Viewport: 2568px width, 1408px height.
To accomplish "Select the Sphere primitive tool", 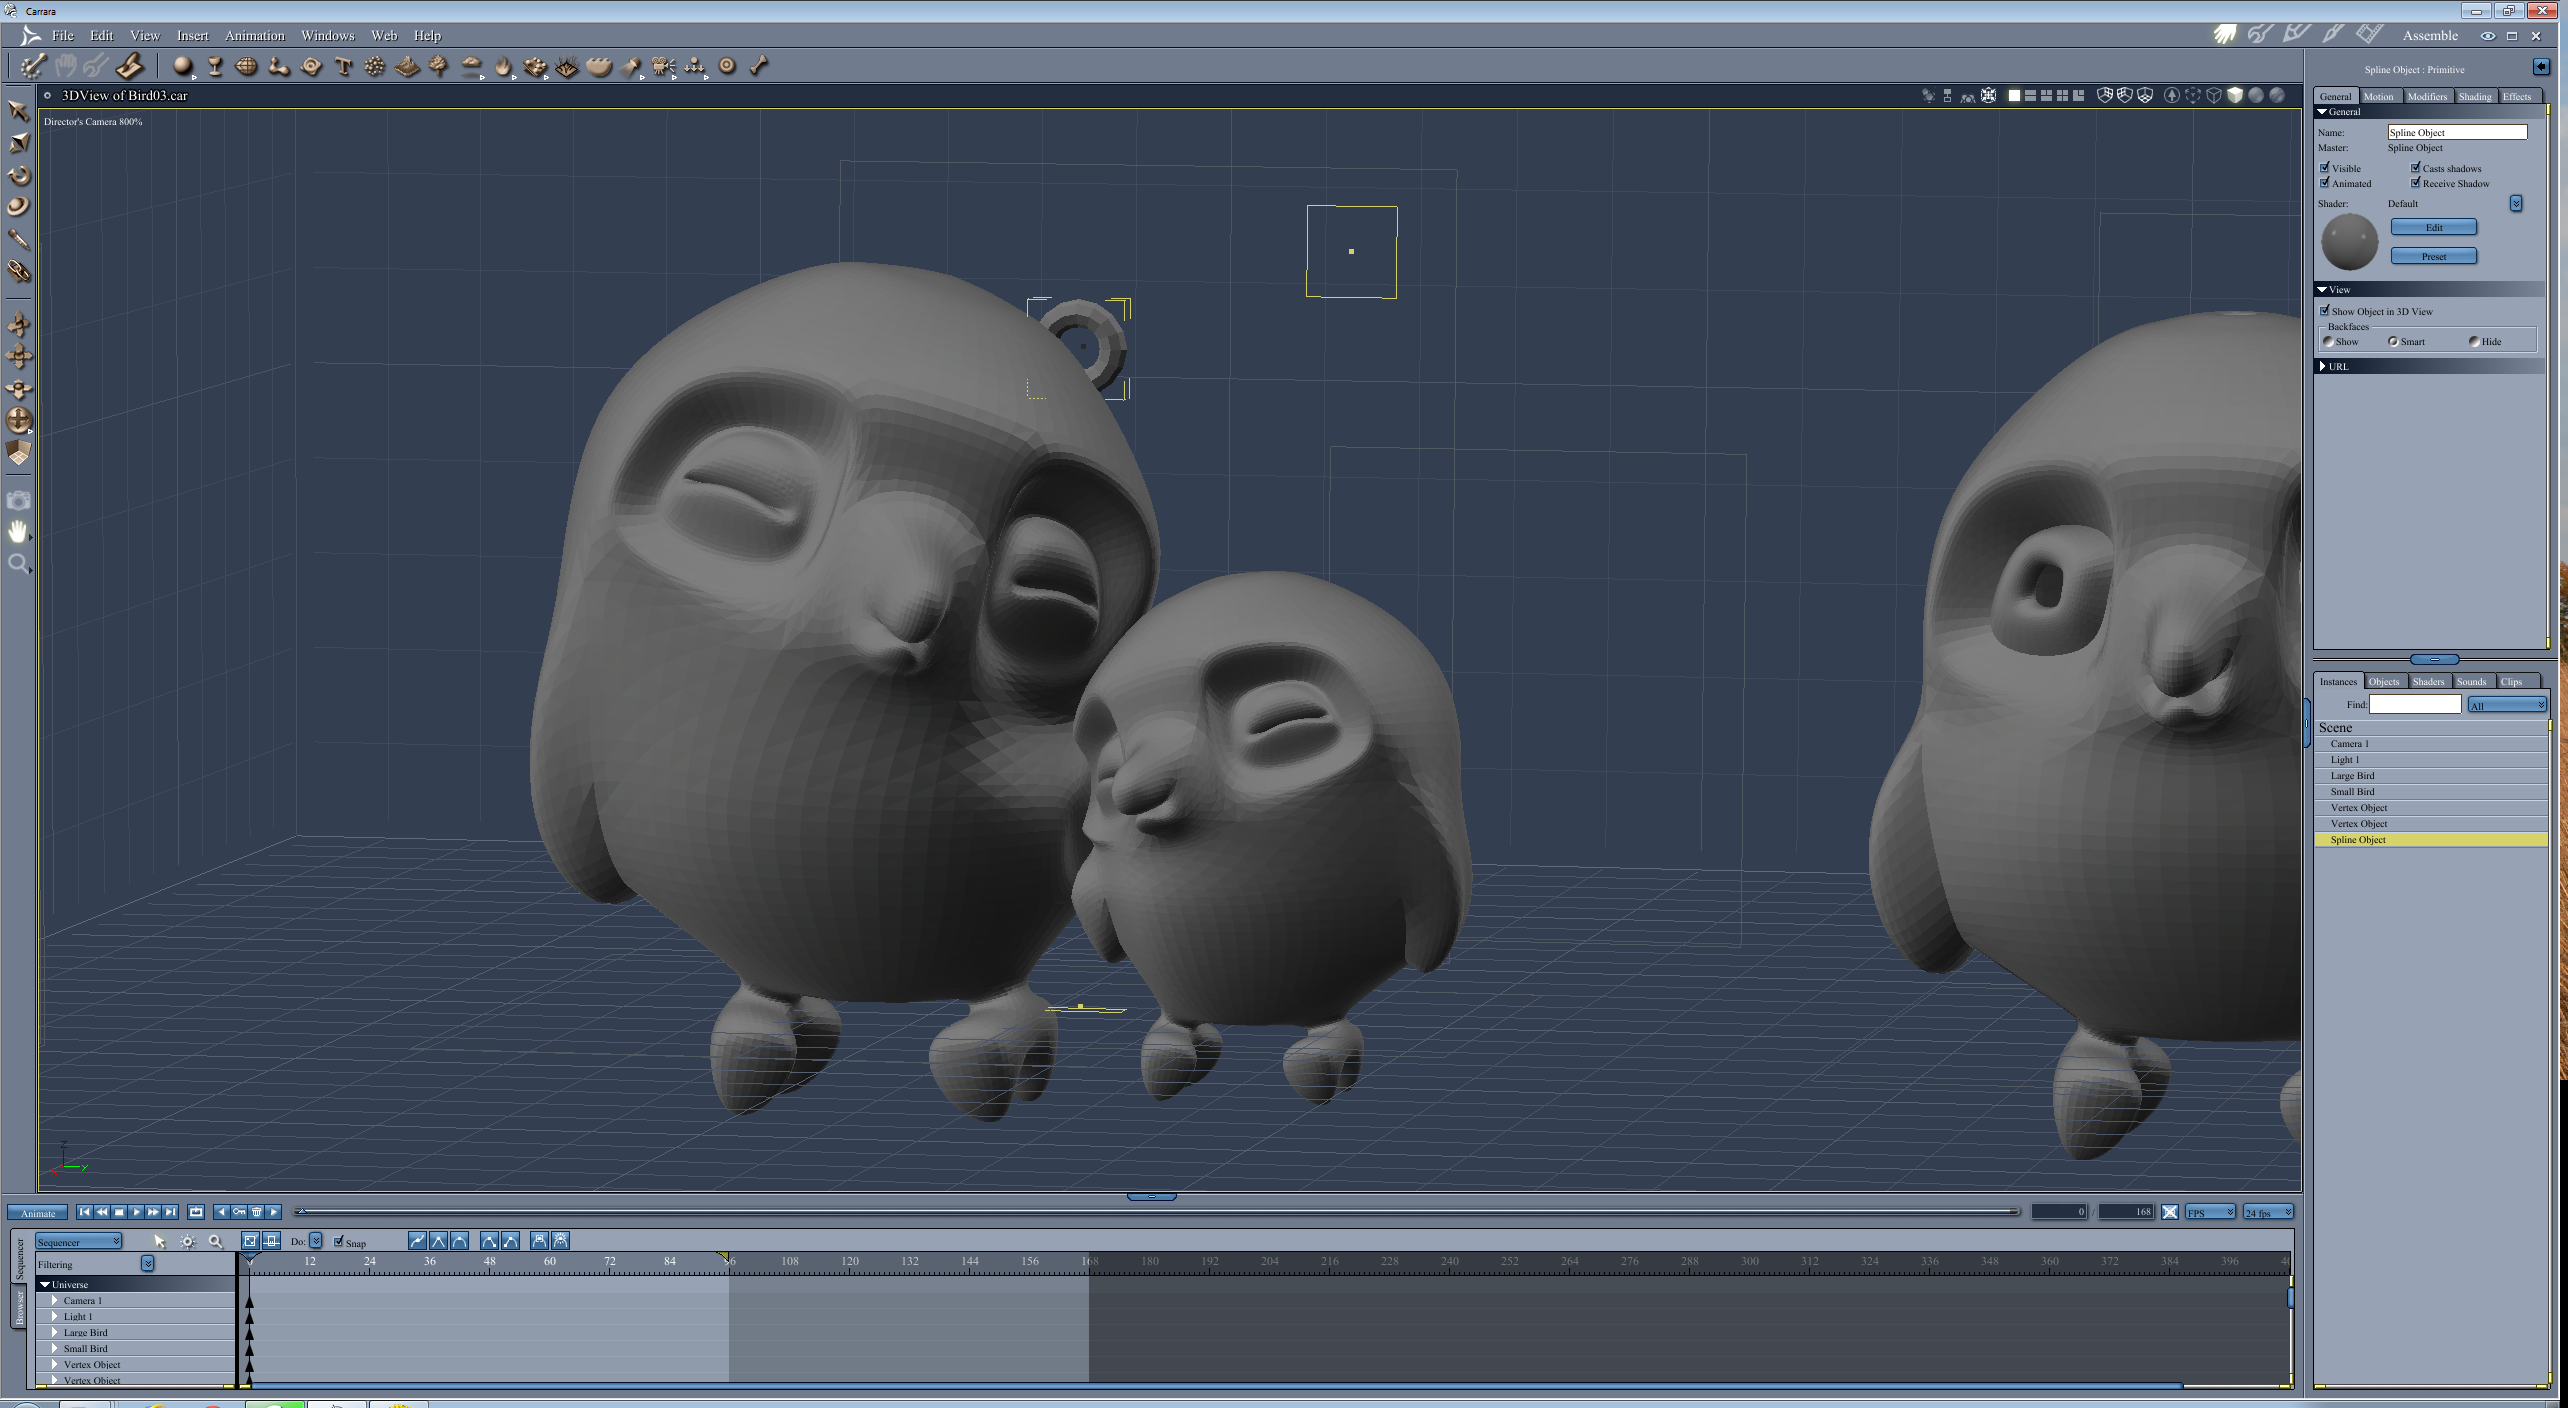I will [x=184, y=66].
